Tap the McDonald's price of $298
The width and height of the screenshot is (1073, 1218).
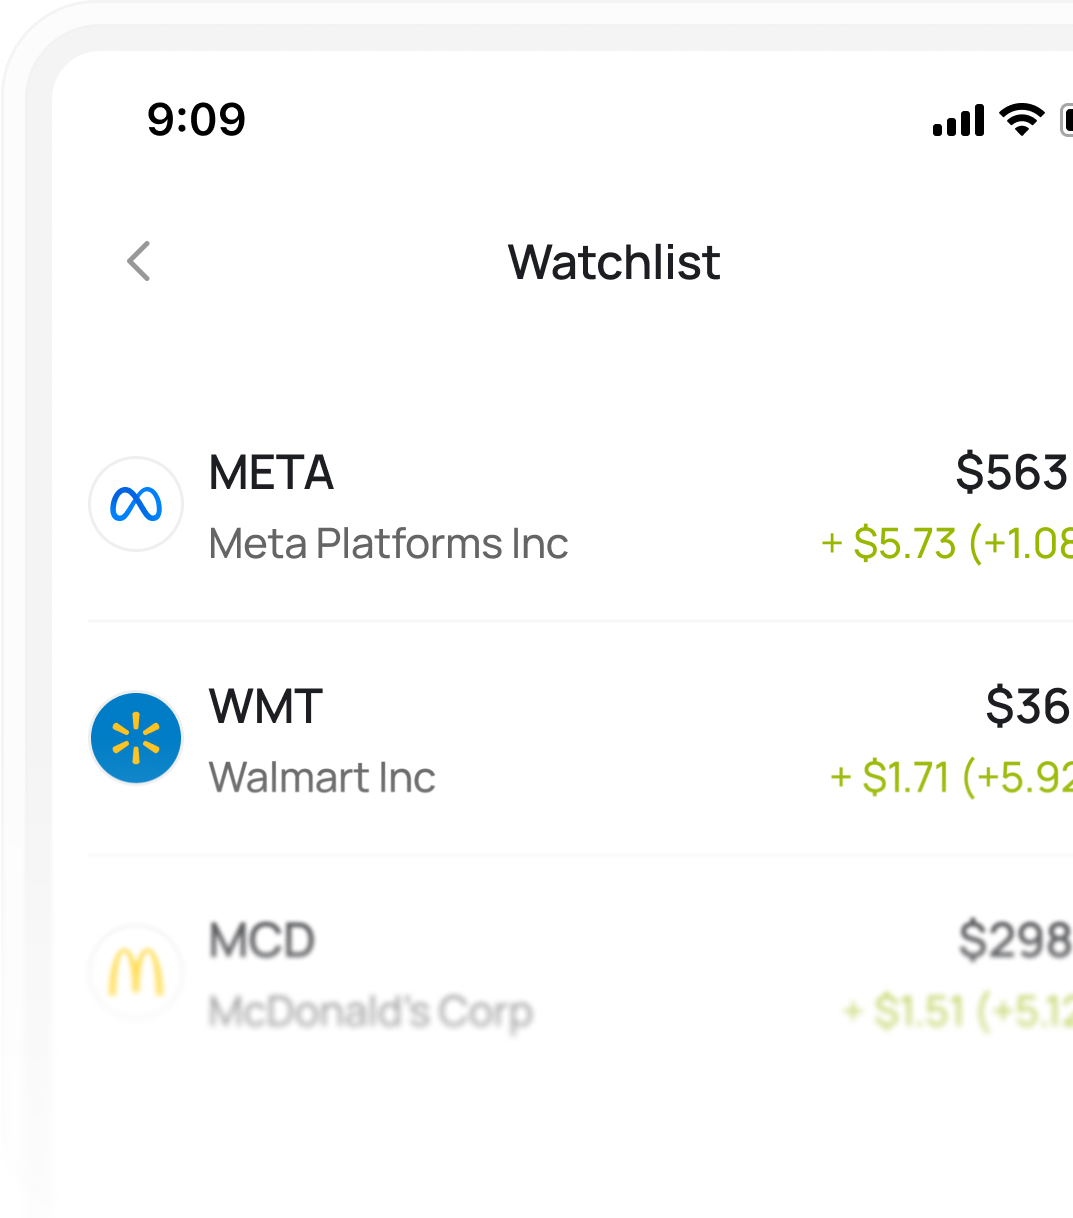click(x=1014, y=941)
